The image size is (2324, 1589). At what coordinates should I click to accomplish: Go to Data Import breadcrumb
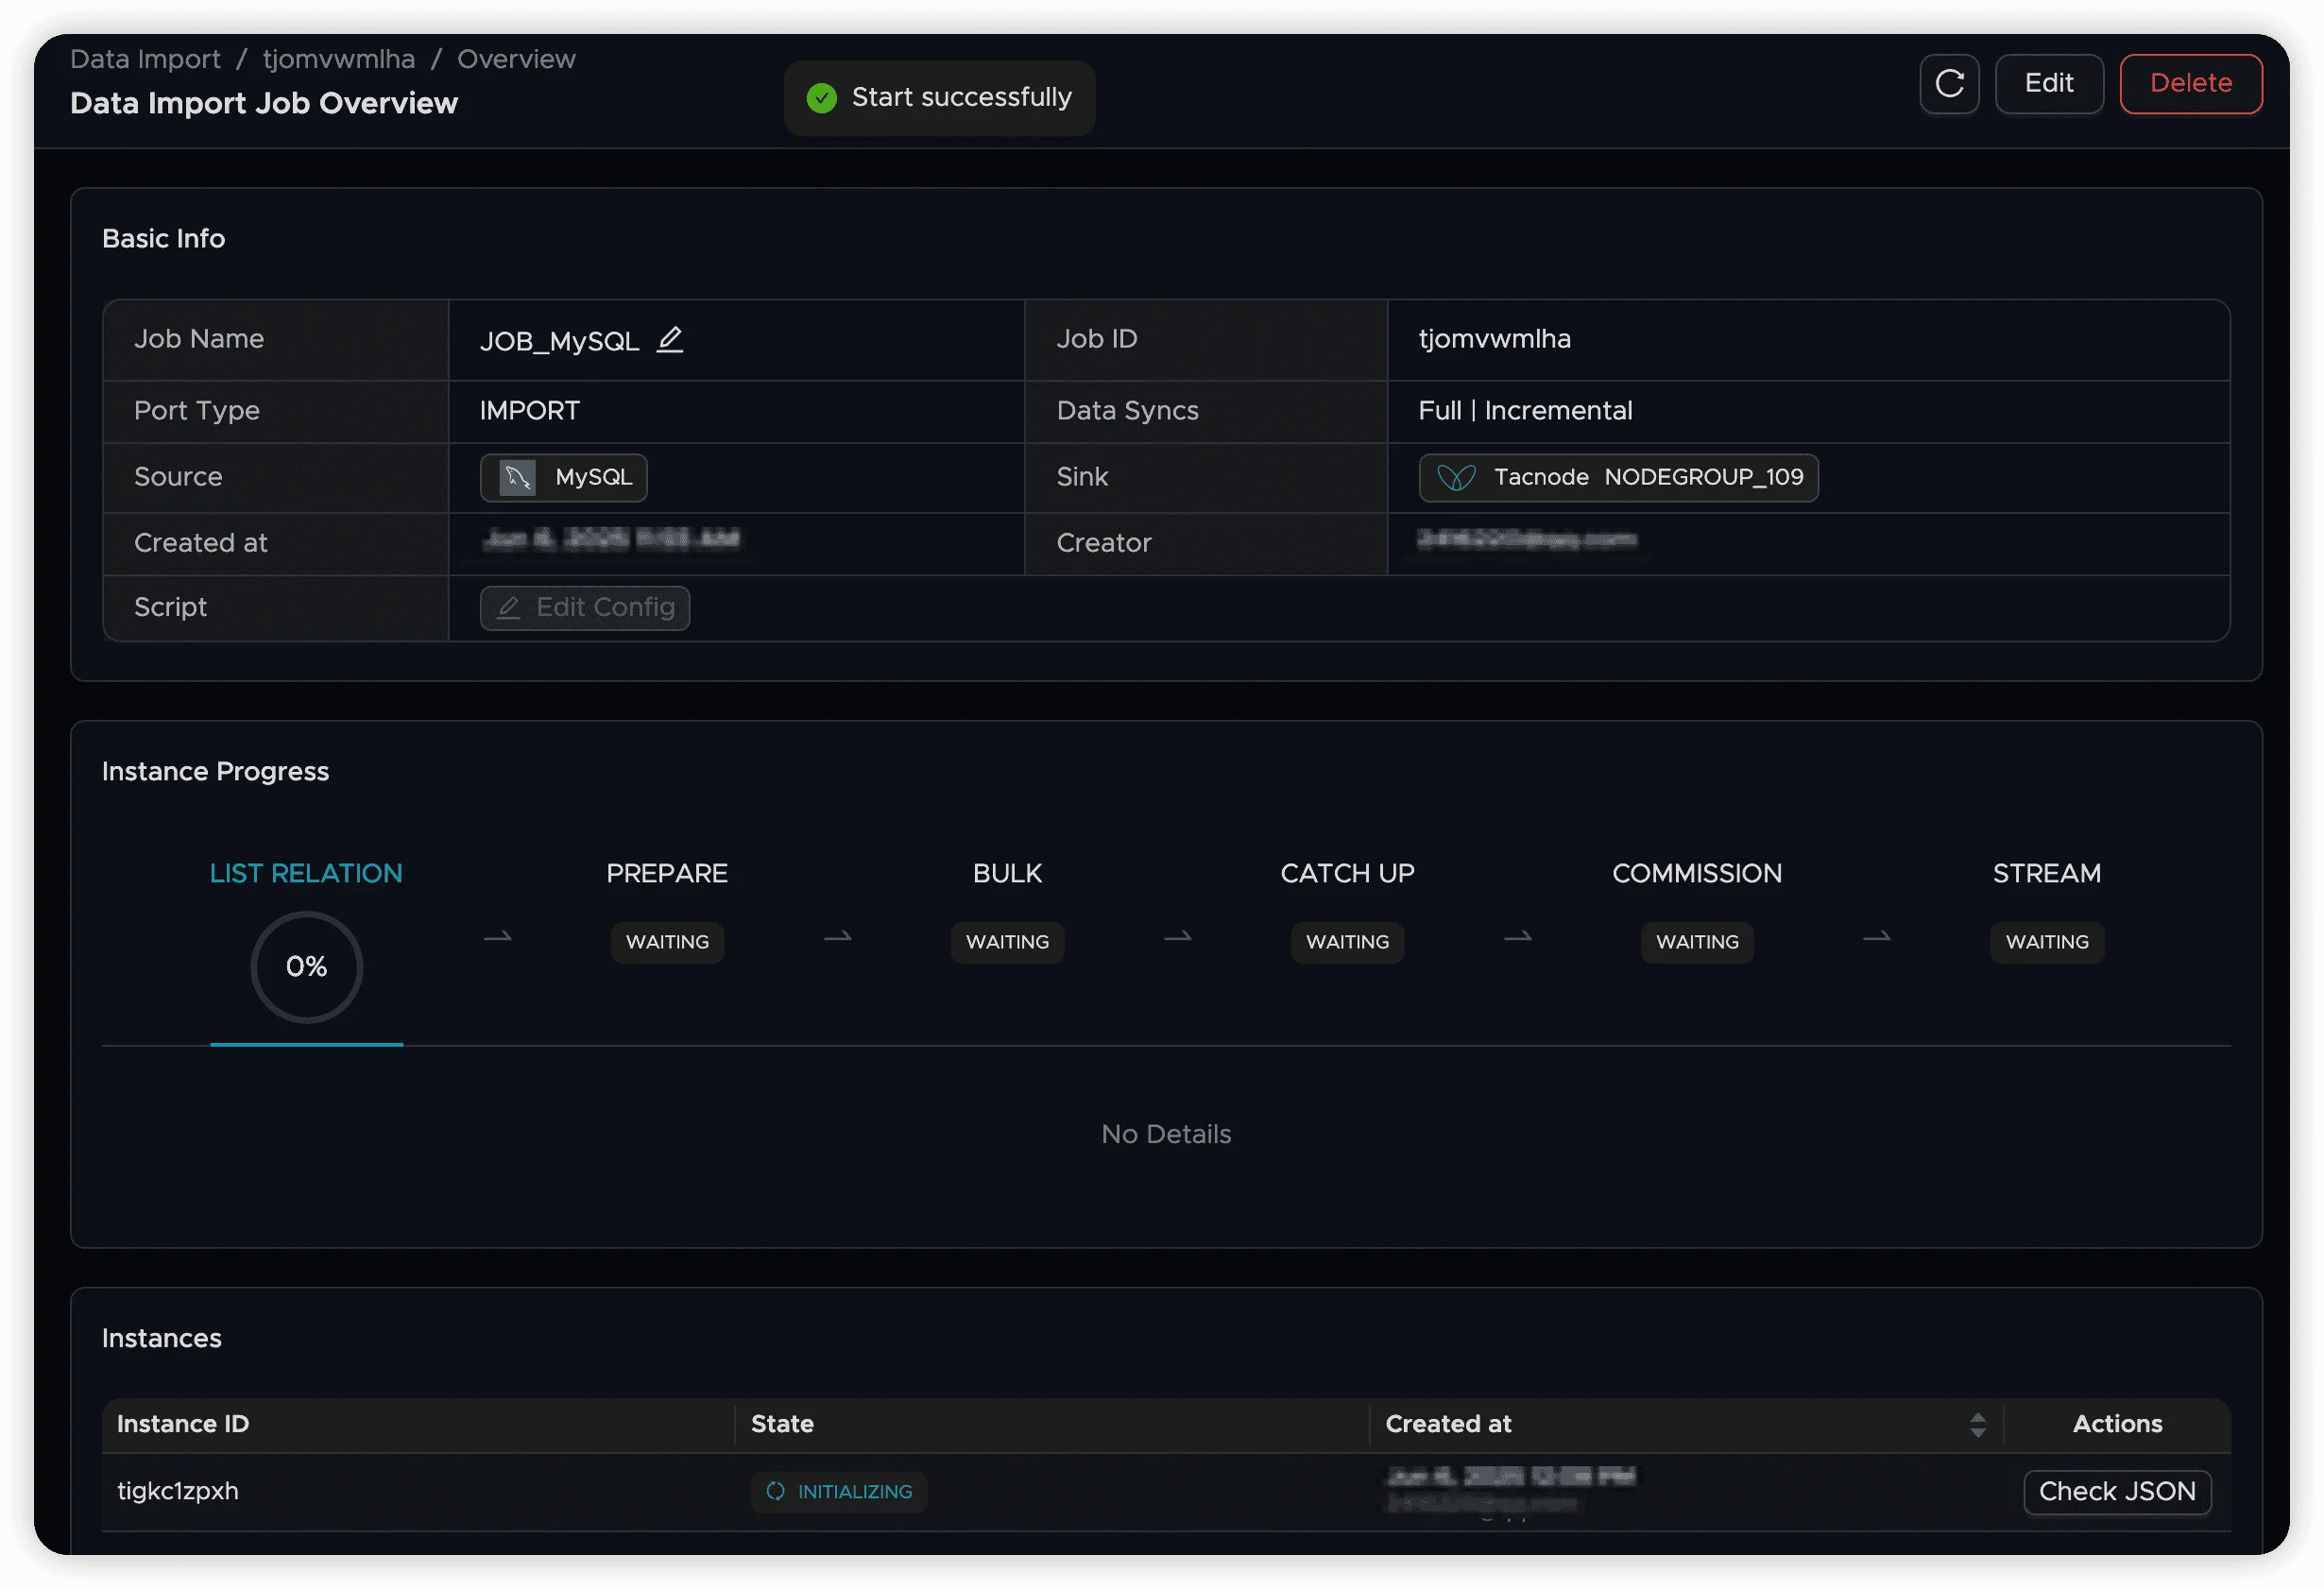point(145,59)
